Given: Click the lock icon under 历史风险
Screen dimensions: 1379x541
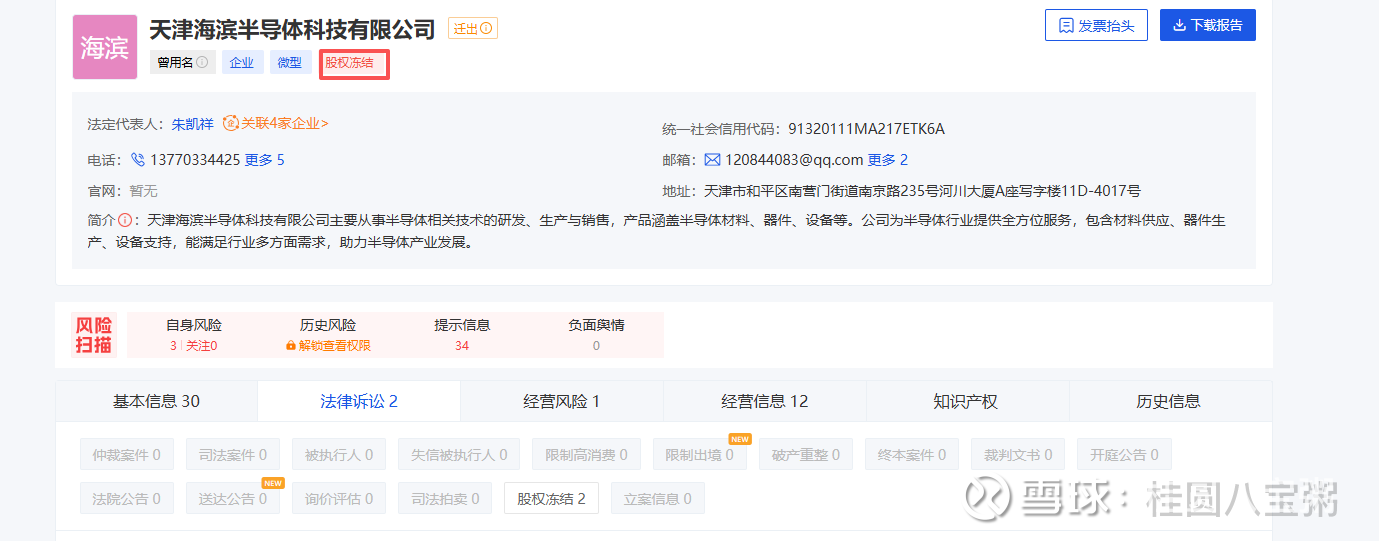Looking at the screenshot, I should [x=291, y=346].
